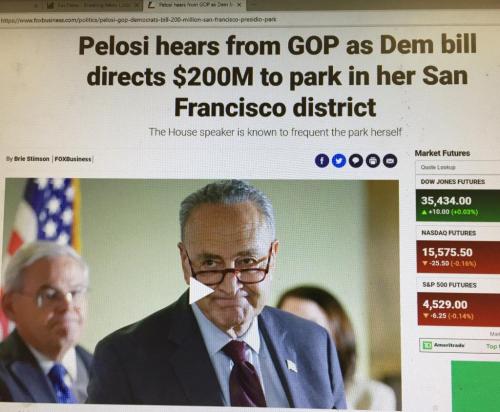
Task: Click the browser address bar URL
Action: (139, 20)
